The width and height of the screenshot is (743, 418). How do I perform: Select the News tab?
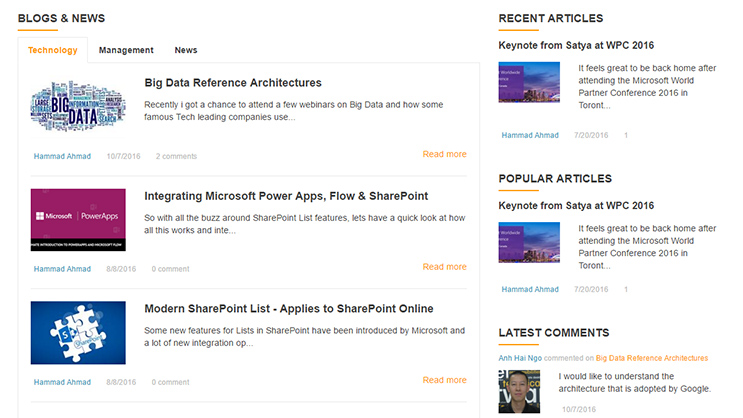(x=186, y=50)
